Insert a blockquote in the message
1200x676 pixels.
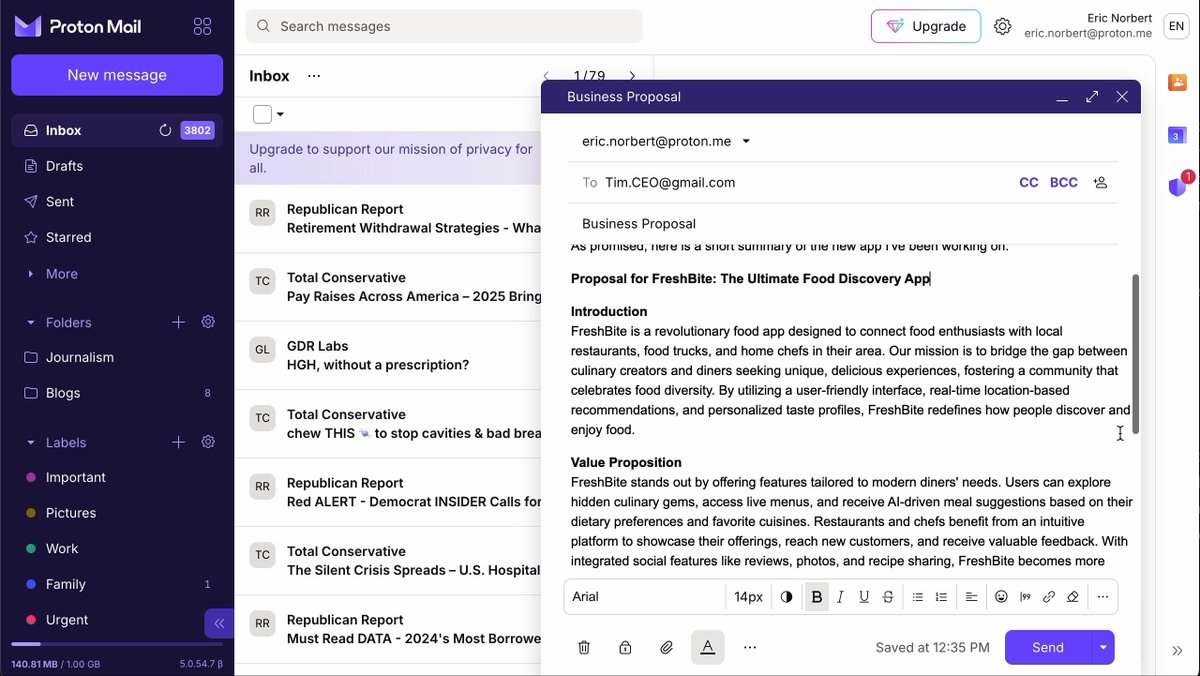[x=1025, y=597]
